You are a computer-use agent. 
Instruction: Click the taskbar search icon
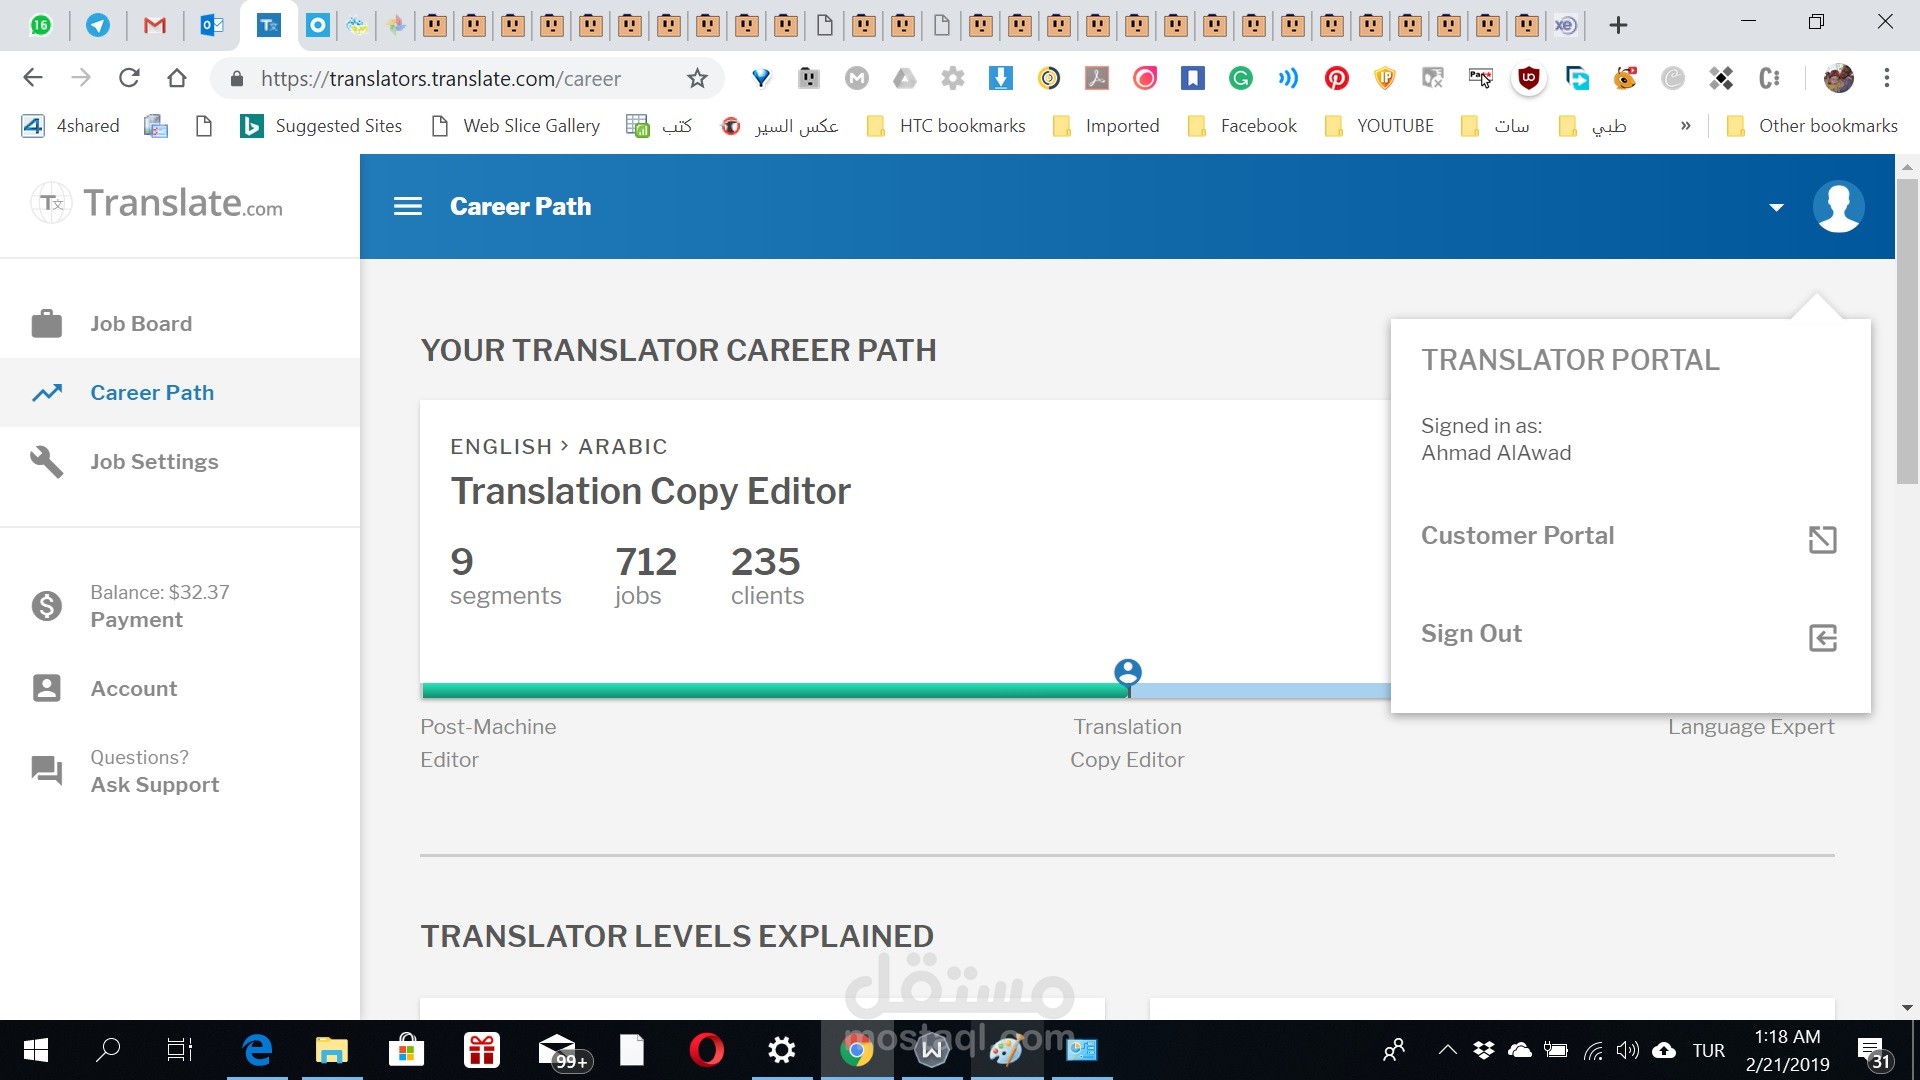107,1050
